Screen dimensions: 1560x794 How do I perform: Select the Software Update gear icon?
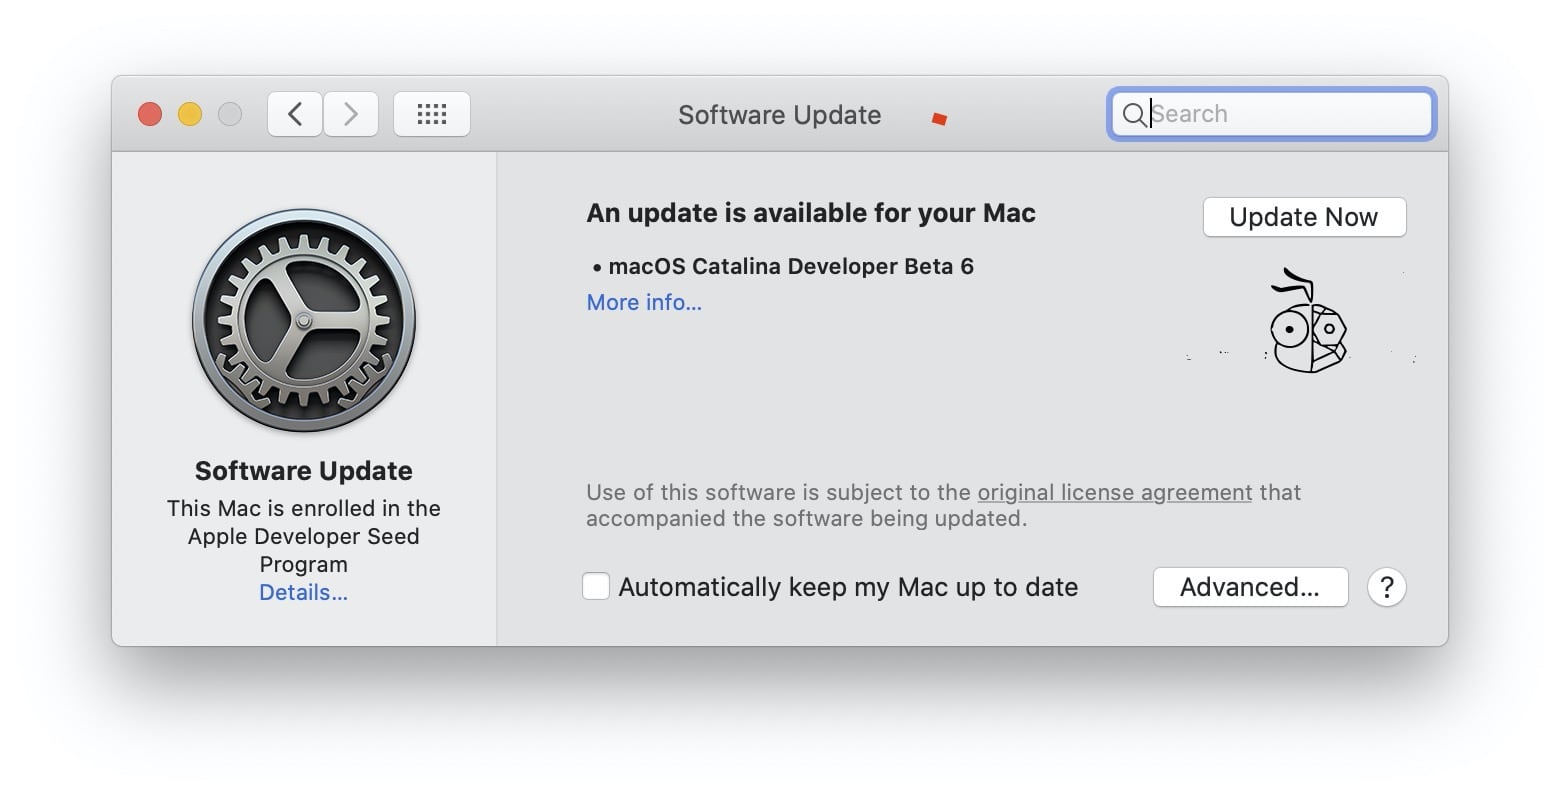coord(303,322)
